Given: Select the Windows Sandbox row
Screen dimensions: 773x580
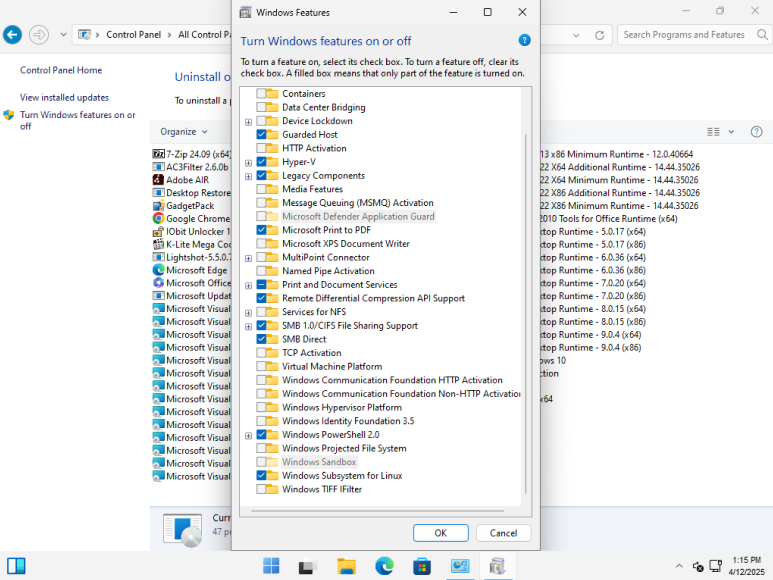Looking at the screenshot, I should [319, 462].
